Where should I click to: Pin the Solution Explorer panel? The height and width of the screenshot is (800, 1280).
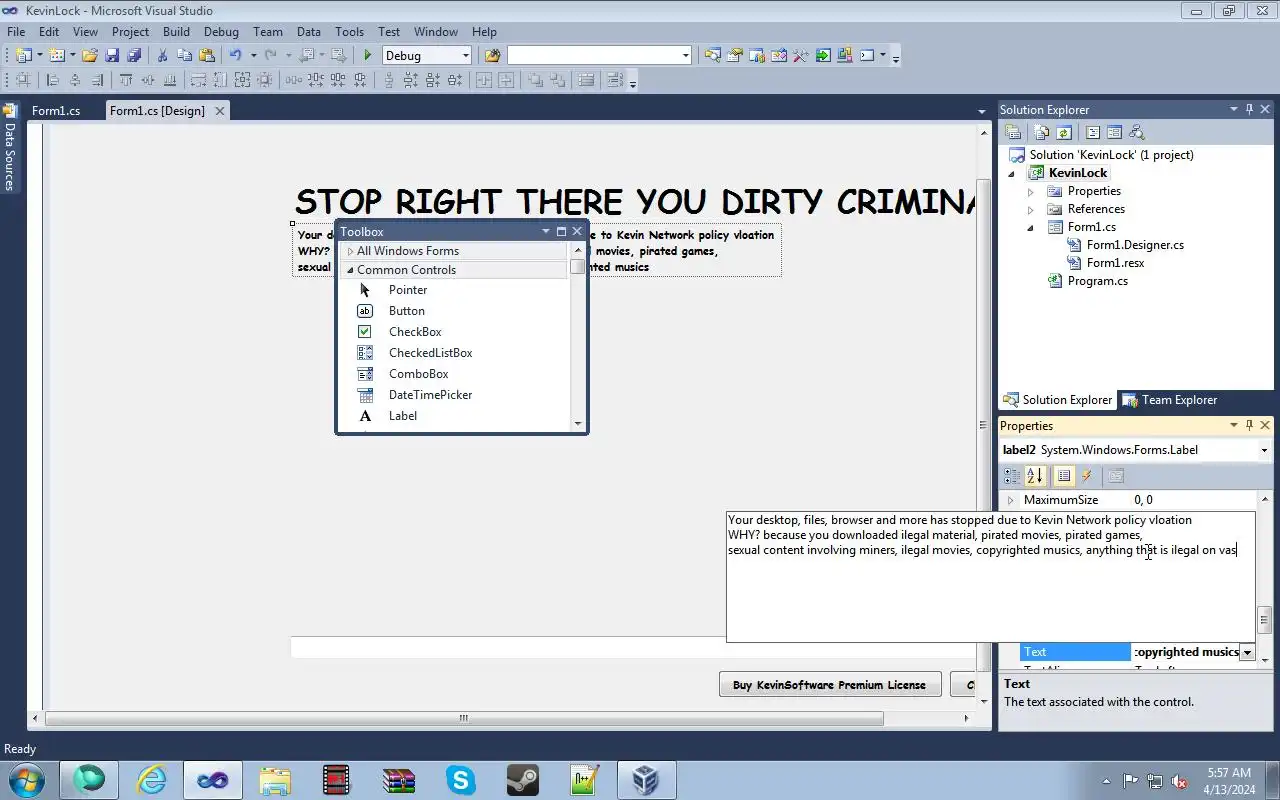pyautogui.click(x=1249, y=110)
